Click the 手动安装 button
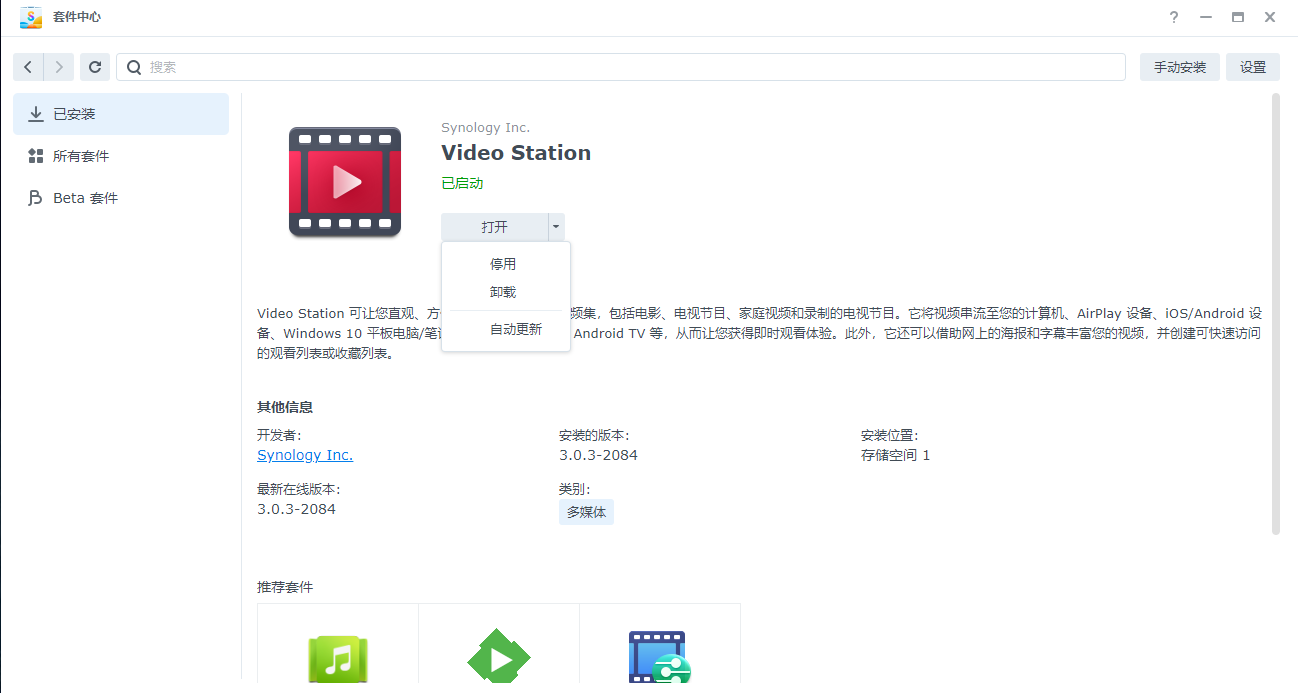The height and width of the screenshot is (693, 1298). pos(1180,67)
